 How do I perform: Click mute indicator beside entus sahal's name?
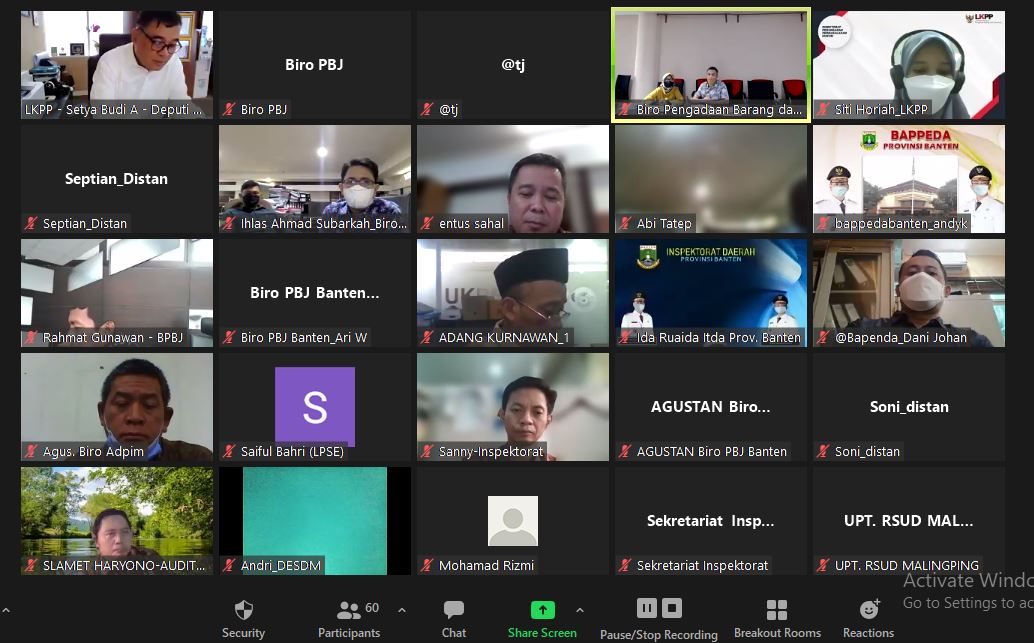coord(425,223)
